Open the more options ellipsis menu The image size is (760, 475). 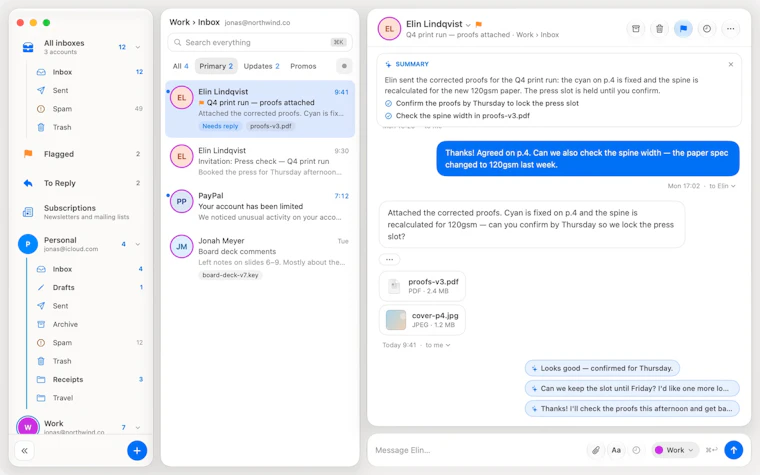click(x=730, y=29)
